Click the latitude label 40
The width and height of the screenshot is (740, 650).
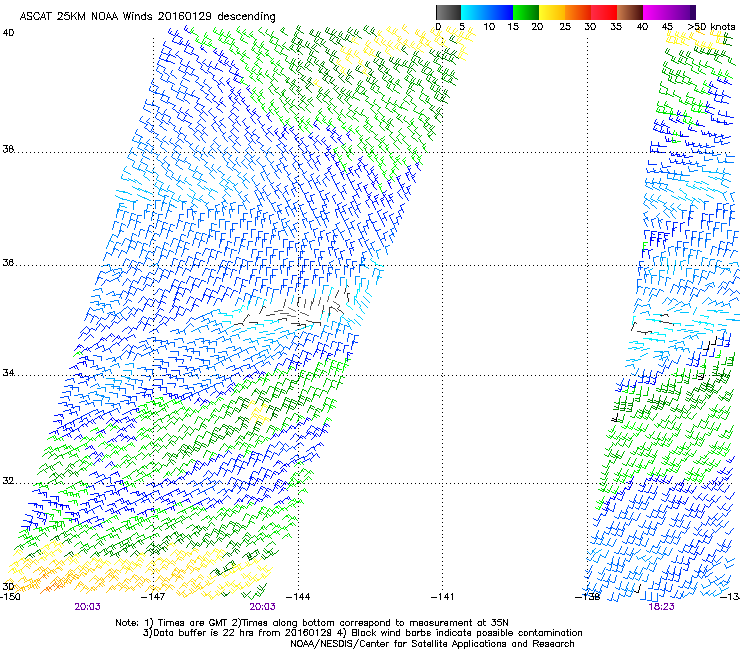8,33
